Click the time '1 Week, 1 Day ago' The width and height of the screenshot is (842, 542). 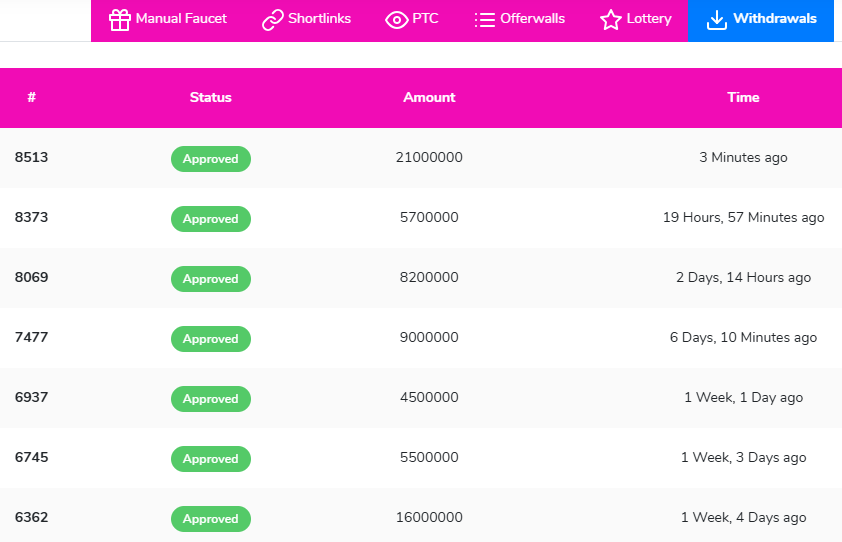(743, 398)
